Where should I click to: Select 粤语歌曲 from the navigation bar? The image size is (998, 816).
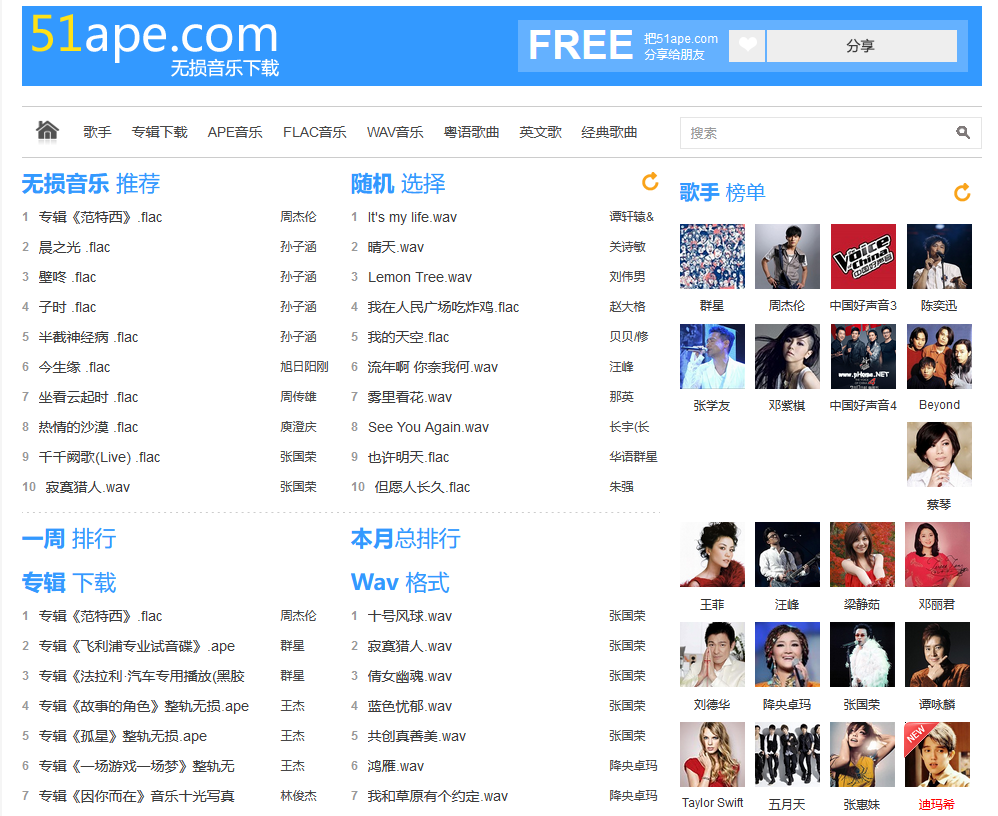[x=471, y=131]
